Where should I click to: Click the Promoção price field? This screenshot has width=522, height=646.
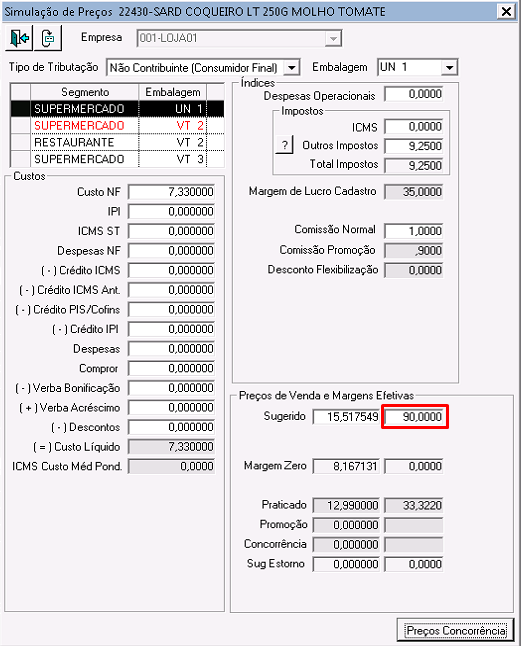point(346,525)
